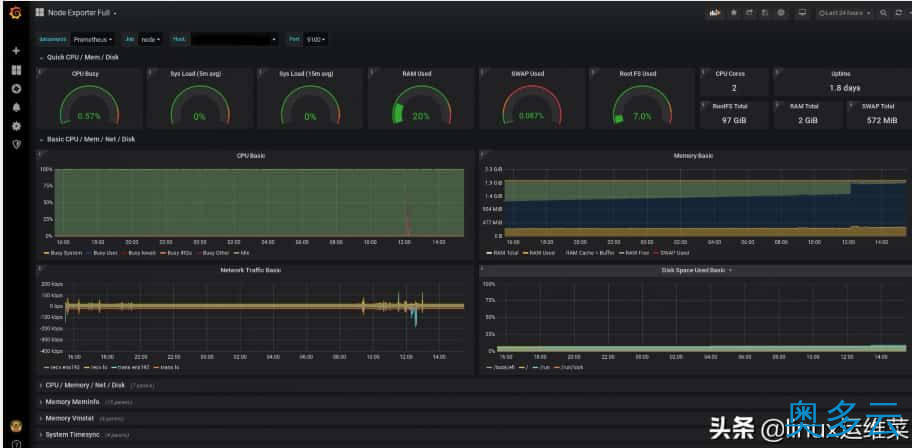Click the Save dashboard icon
This screenshot has height=448, width=912.
tap(765, 12)
